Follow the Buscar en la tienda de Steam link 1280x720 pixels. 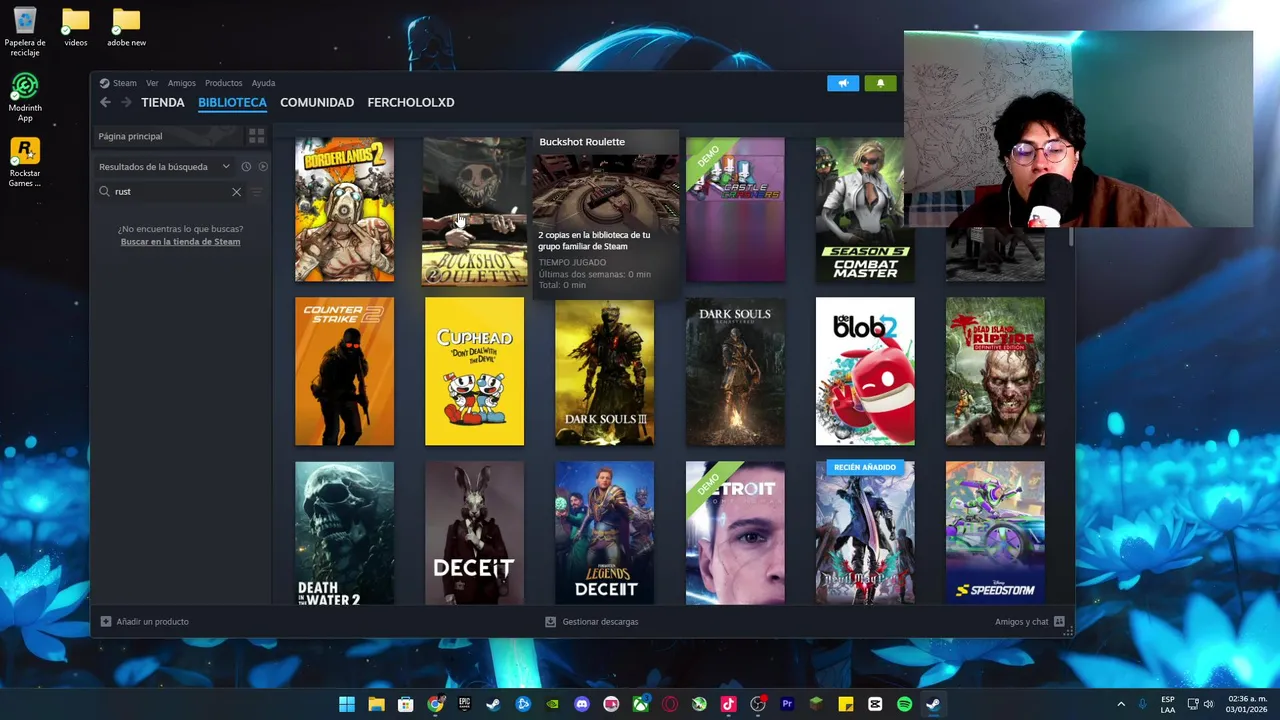pos(180,242)
